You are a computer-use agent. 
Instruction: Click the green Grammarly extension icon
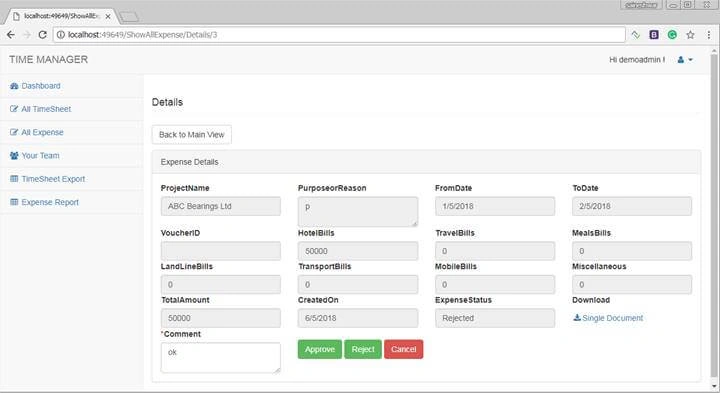click(x=672, y=35)
